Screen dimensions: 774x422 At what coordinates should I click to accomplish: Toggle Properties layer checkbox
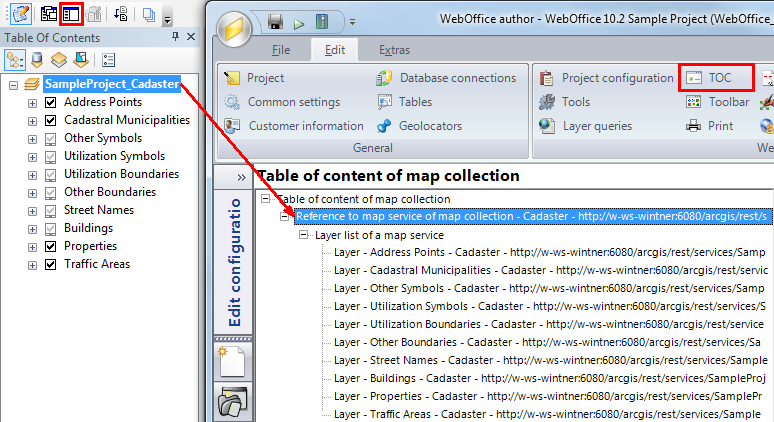click(x=50, y=246)
